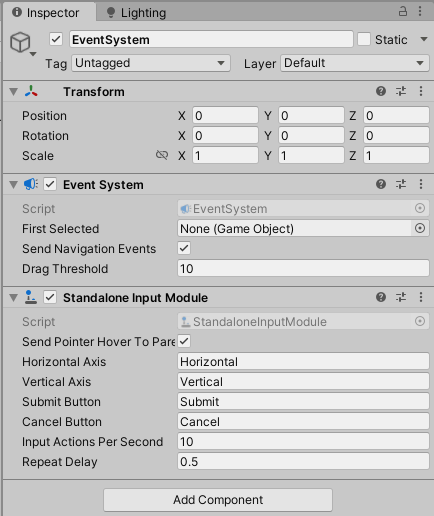Collapse the Transform component foldout
This screenshot has height=516, width=434.
click(13, 92)
